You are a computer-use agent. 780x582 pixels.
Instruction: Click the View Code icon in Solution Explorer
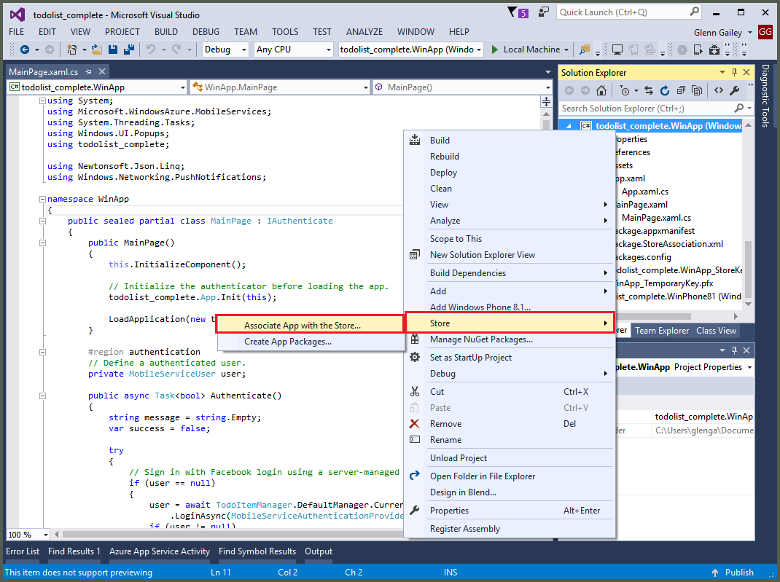click(x=717, y=91)
